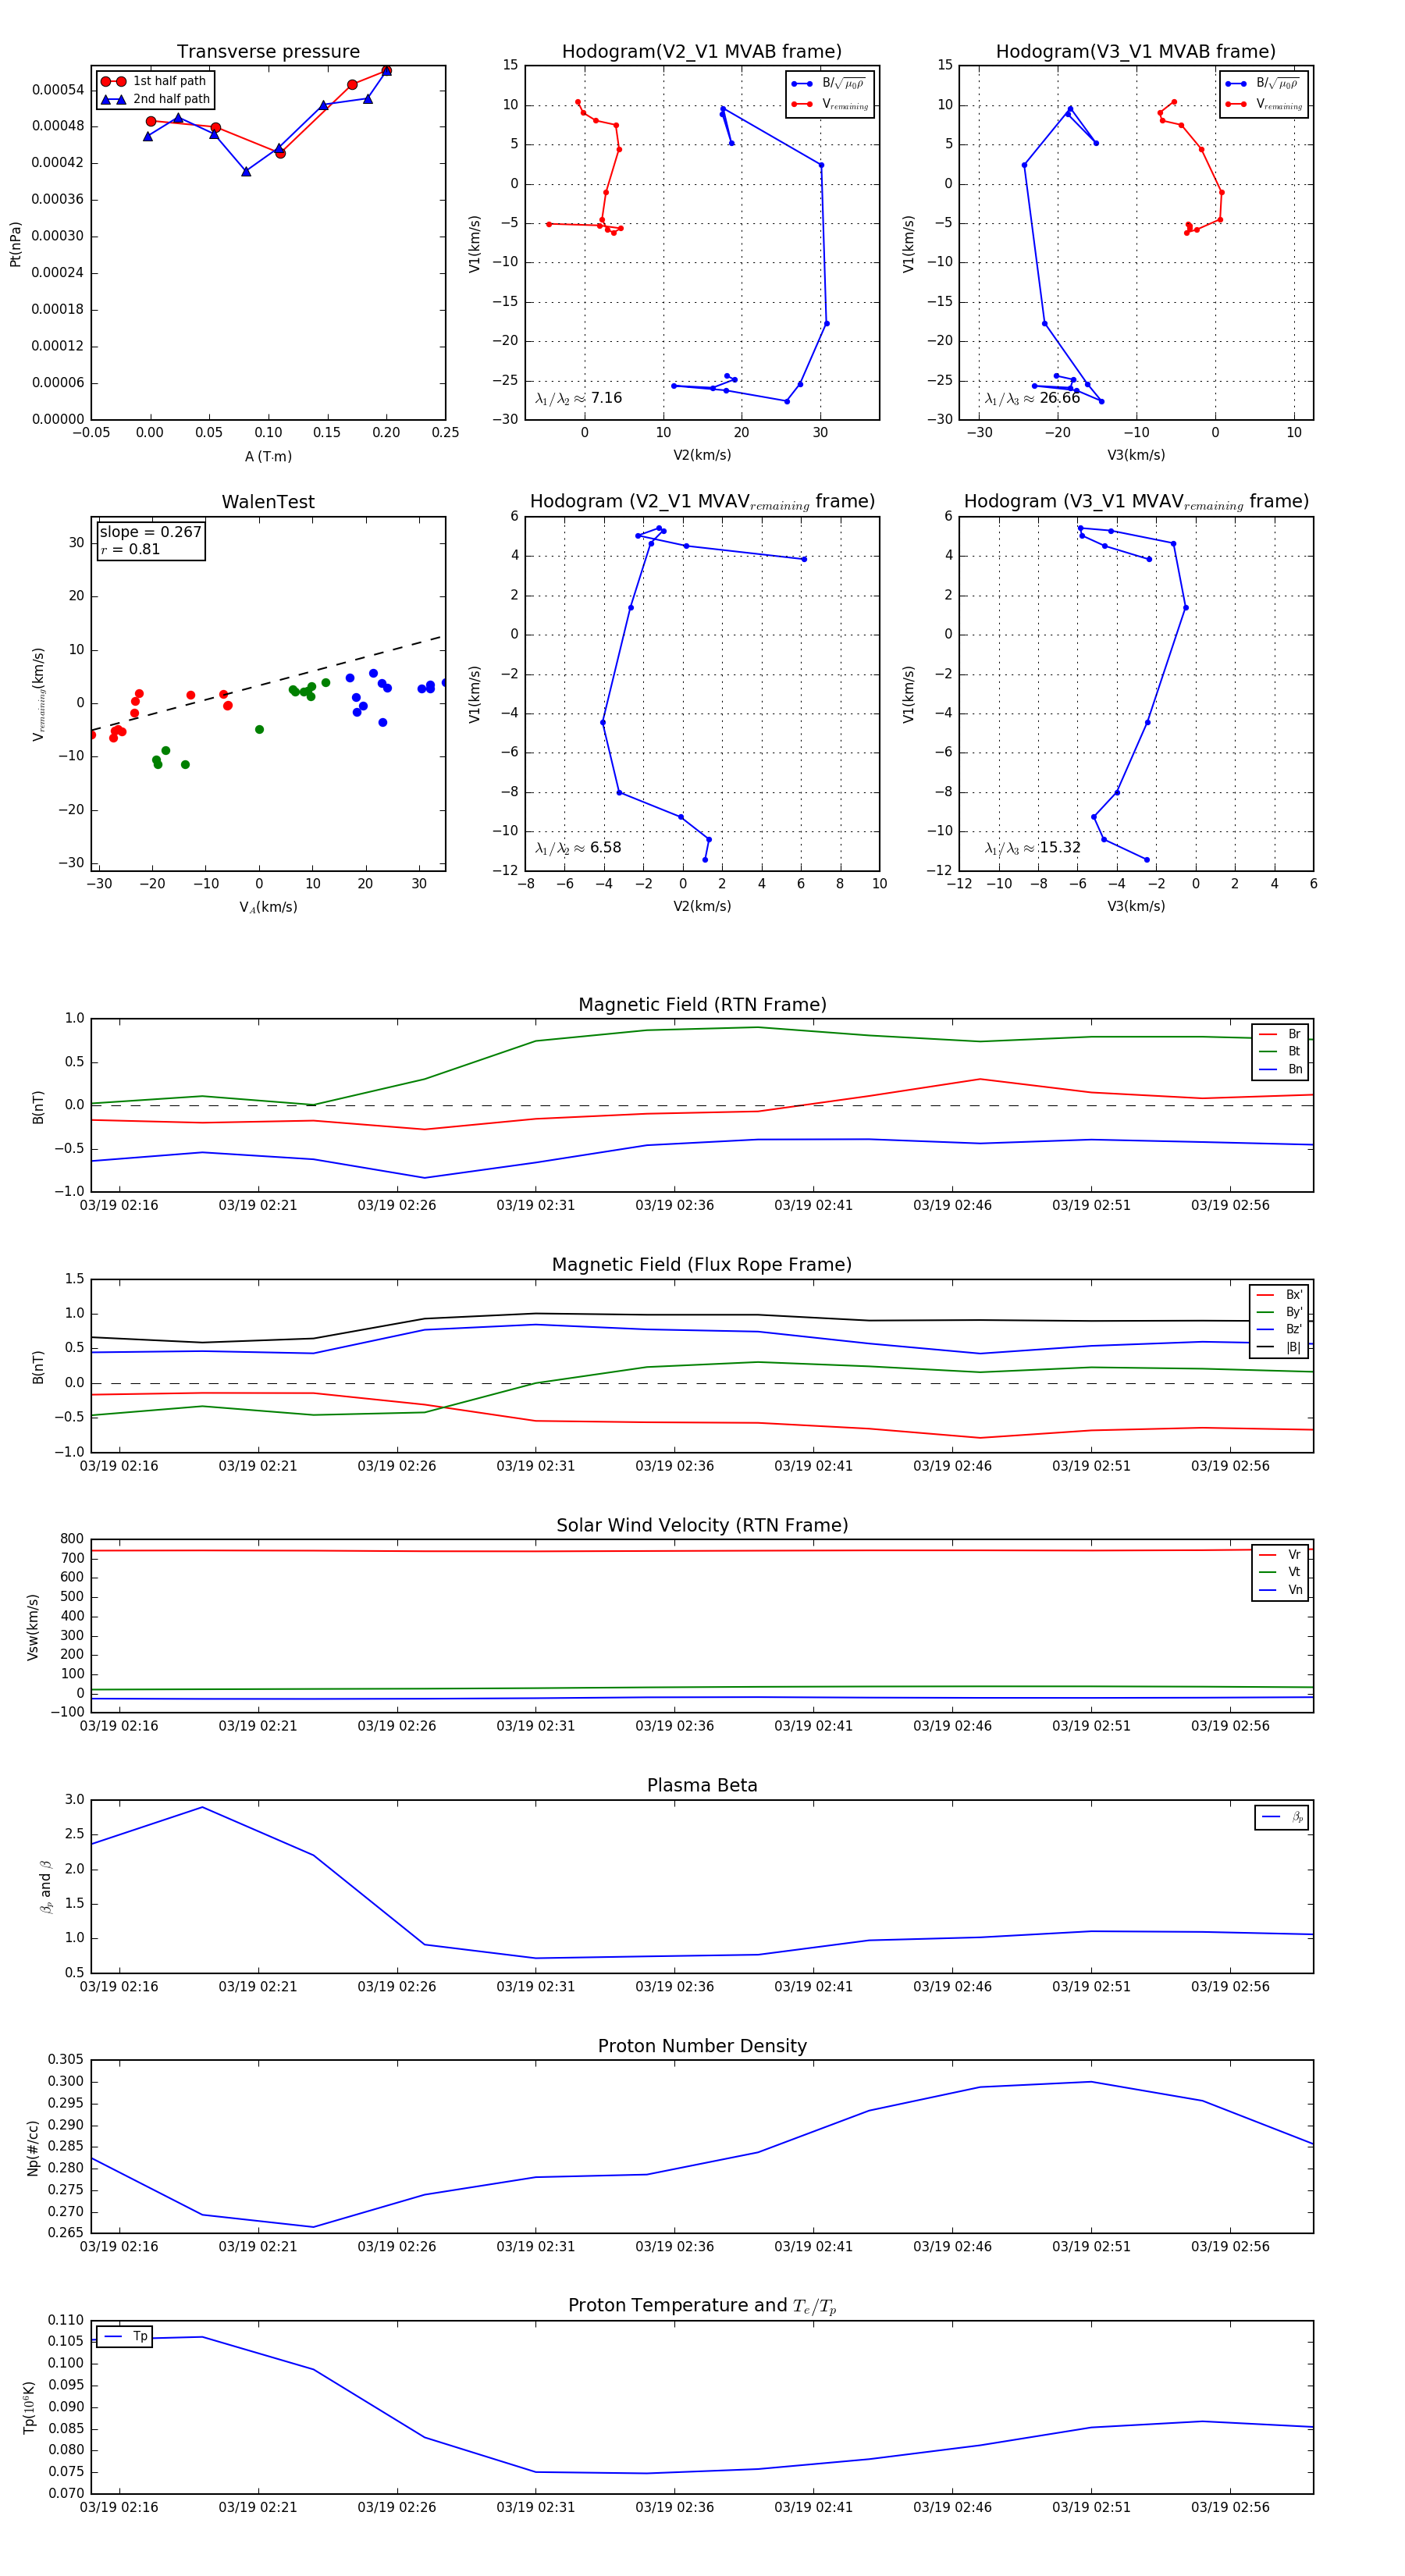
Task: Click '03/19 02:56' tick under proton temperature plot
Action: point(1230,2508)
